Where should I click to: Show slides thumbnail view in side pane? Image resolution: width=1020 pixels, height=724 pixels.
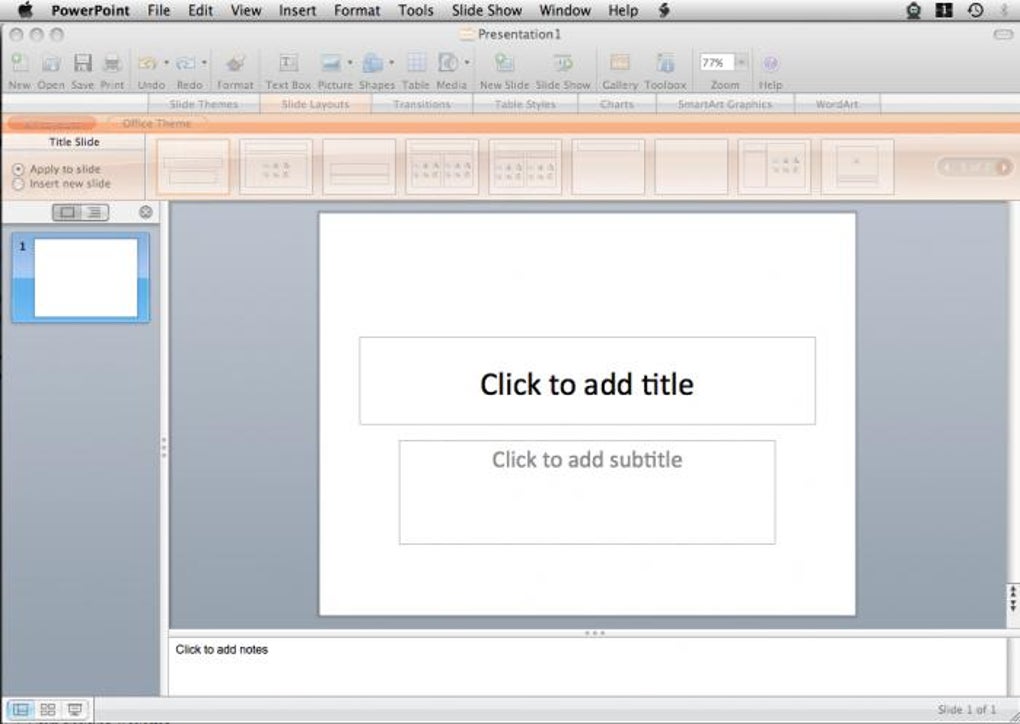point(67,212)
